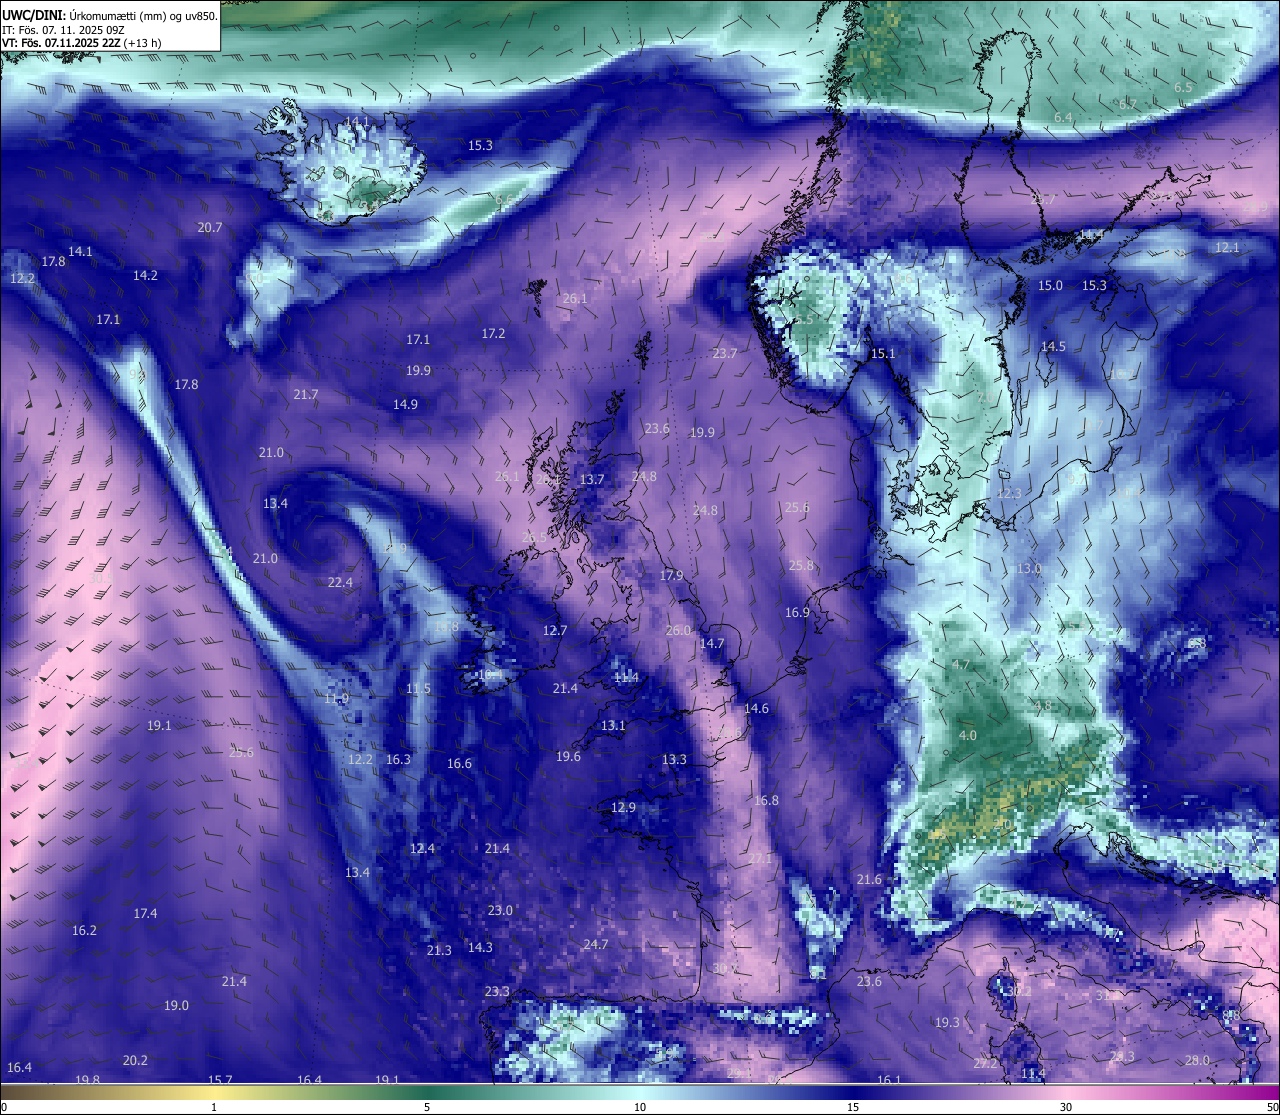Image resolution: width=1280 pixels, height=1115 pixels.
Task: Click the 16.8 map value
Action: (766, 801)
